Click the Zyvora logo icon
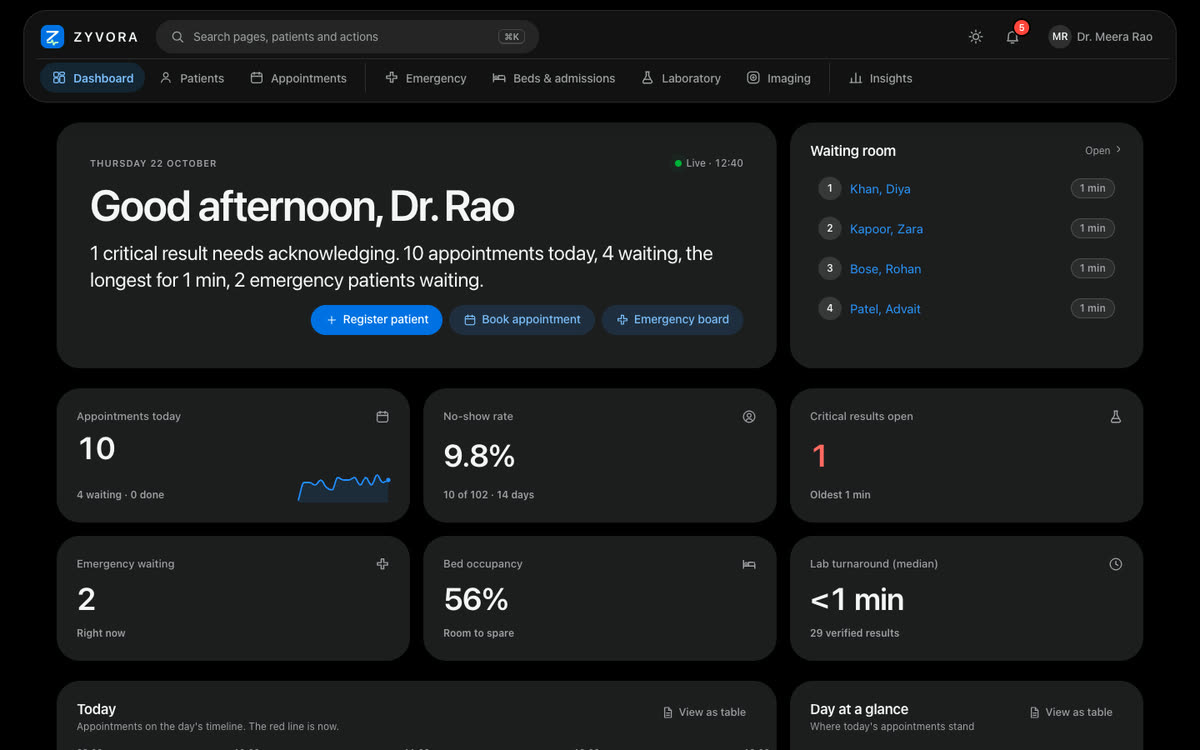The width and height of the screenshot is (1200, 750). tap(52, 37)
